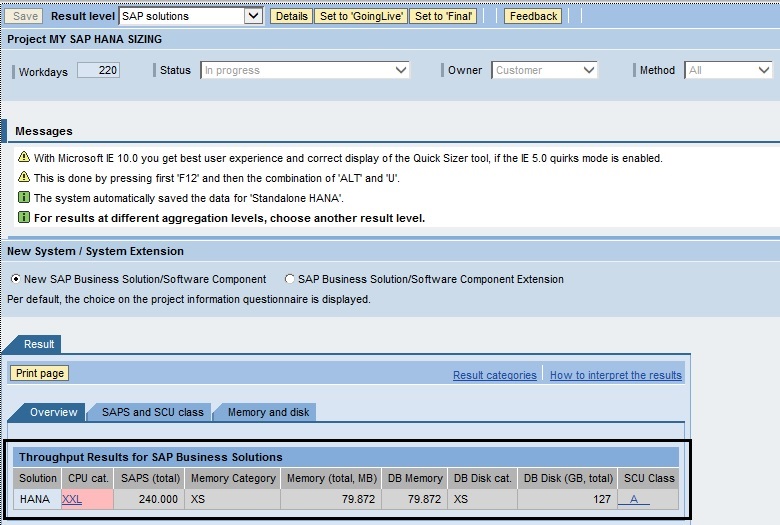Click the Solution column header
Image resolution: width=780 pixels, height=525 pixels.
pyautogui.click(x=37, y=478)
